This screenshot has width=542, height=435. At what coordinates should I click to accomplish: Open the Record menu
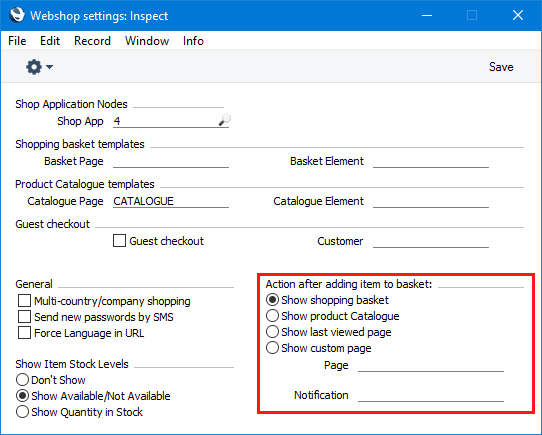(x=92, y=41)
